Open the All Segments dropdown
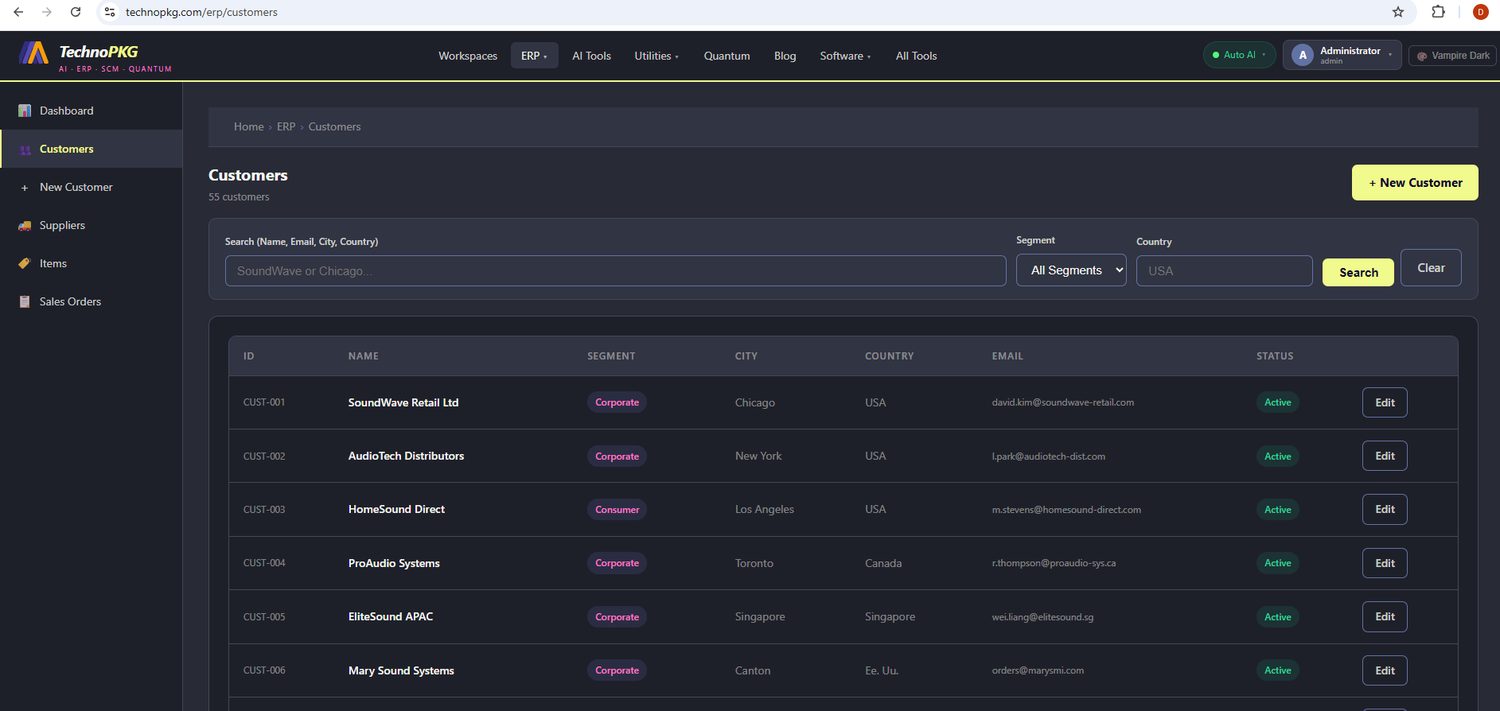The height and width of the screenshot is (711, 1500). [x=1071, y=270]
